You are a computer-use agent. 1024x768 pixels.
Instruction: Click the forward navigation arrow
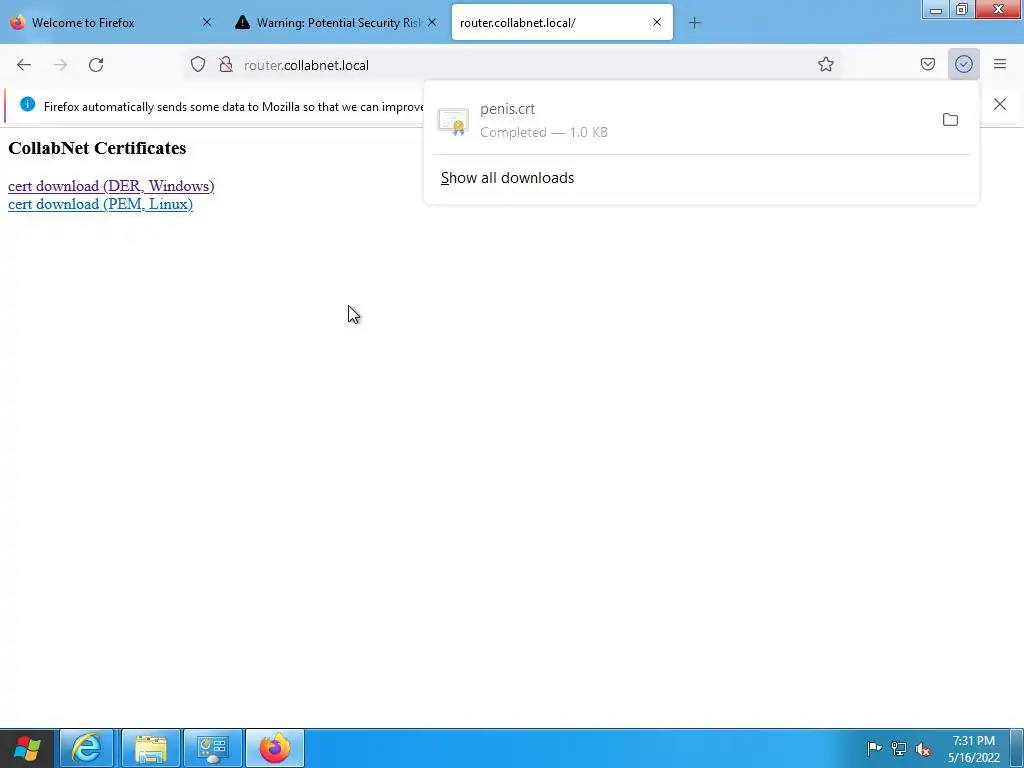60,65
